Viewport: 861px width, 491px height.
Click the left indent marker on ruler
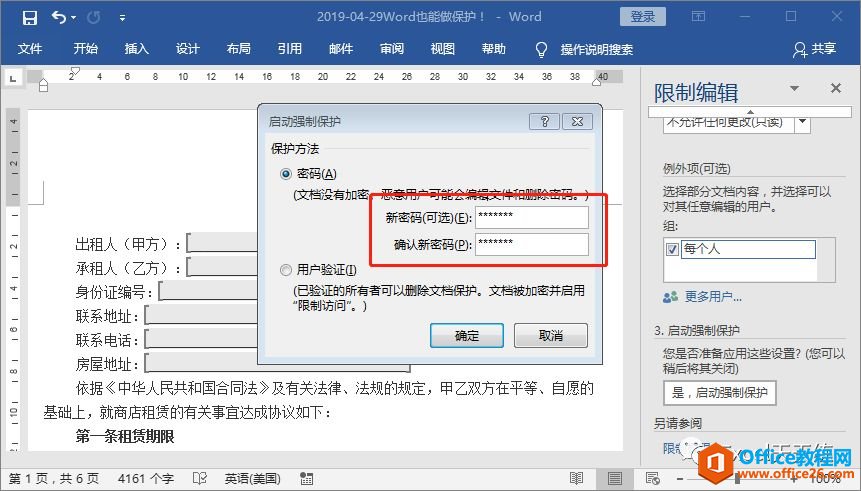tap(43, 85)
